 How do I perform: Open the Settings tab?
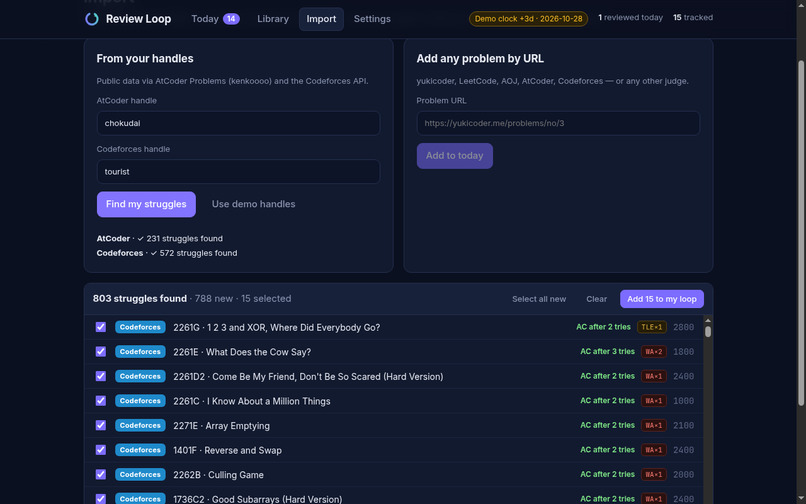pos(372,19)
